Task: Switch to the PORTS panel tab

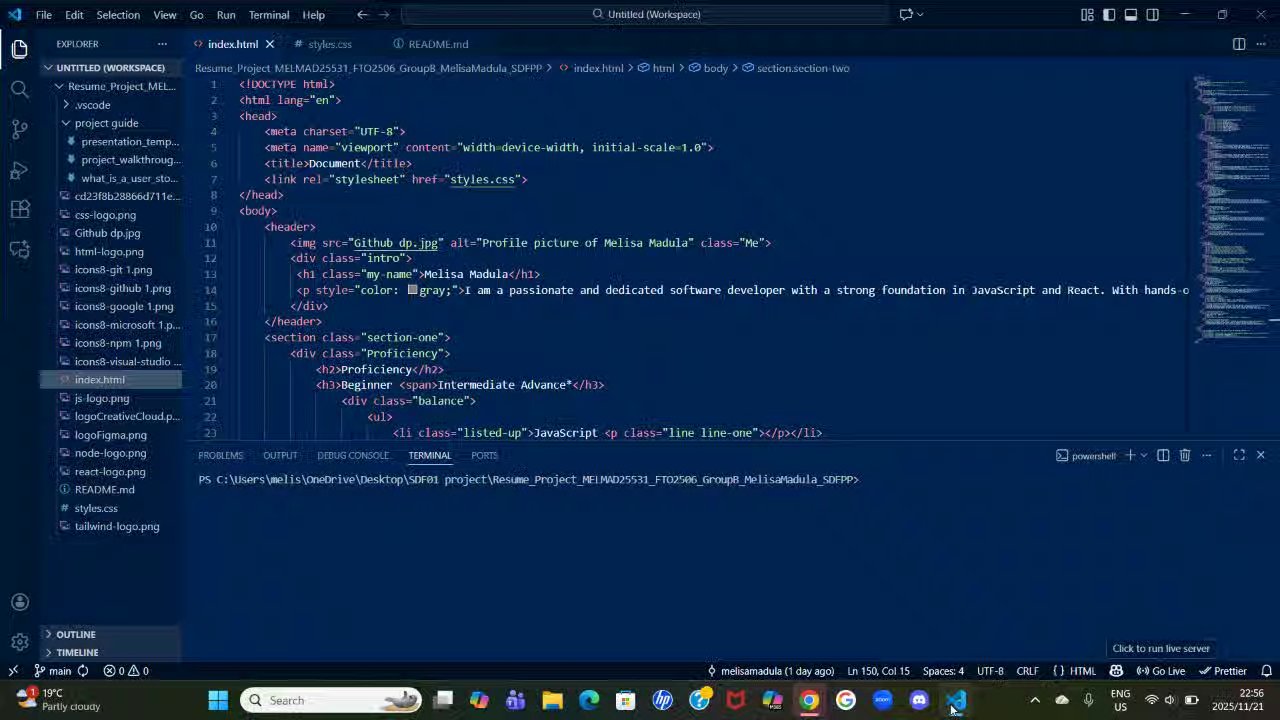Action: coord(484,456)
